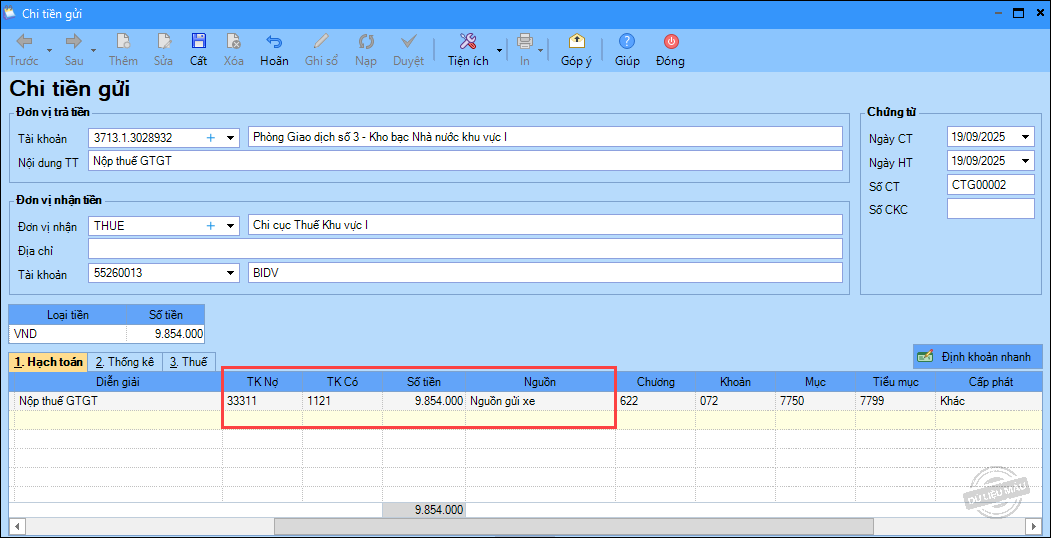This screenshot has width=1051, height=538.
Task: Click the Định khoản nhanh button
Action: tap(978, 356)
